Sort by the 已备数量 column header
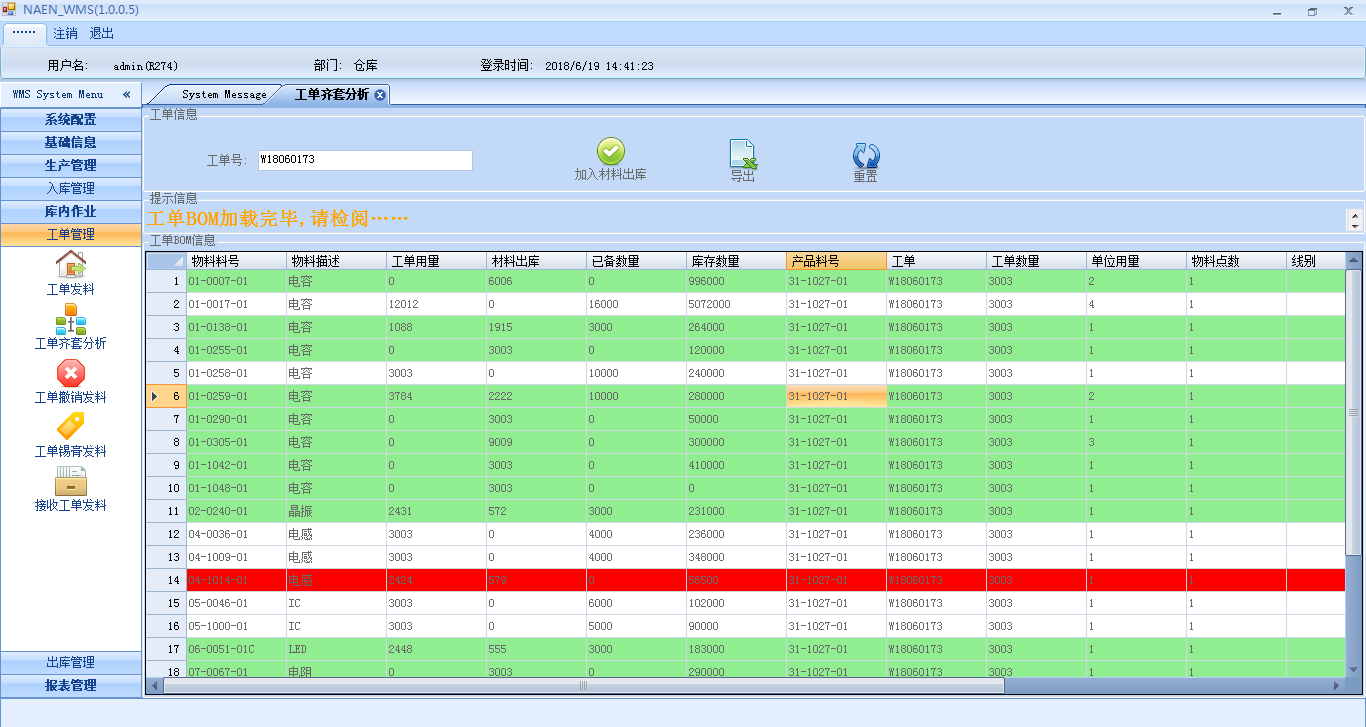The height and width of the screenshot is (727, 1366). click(636, 261)
